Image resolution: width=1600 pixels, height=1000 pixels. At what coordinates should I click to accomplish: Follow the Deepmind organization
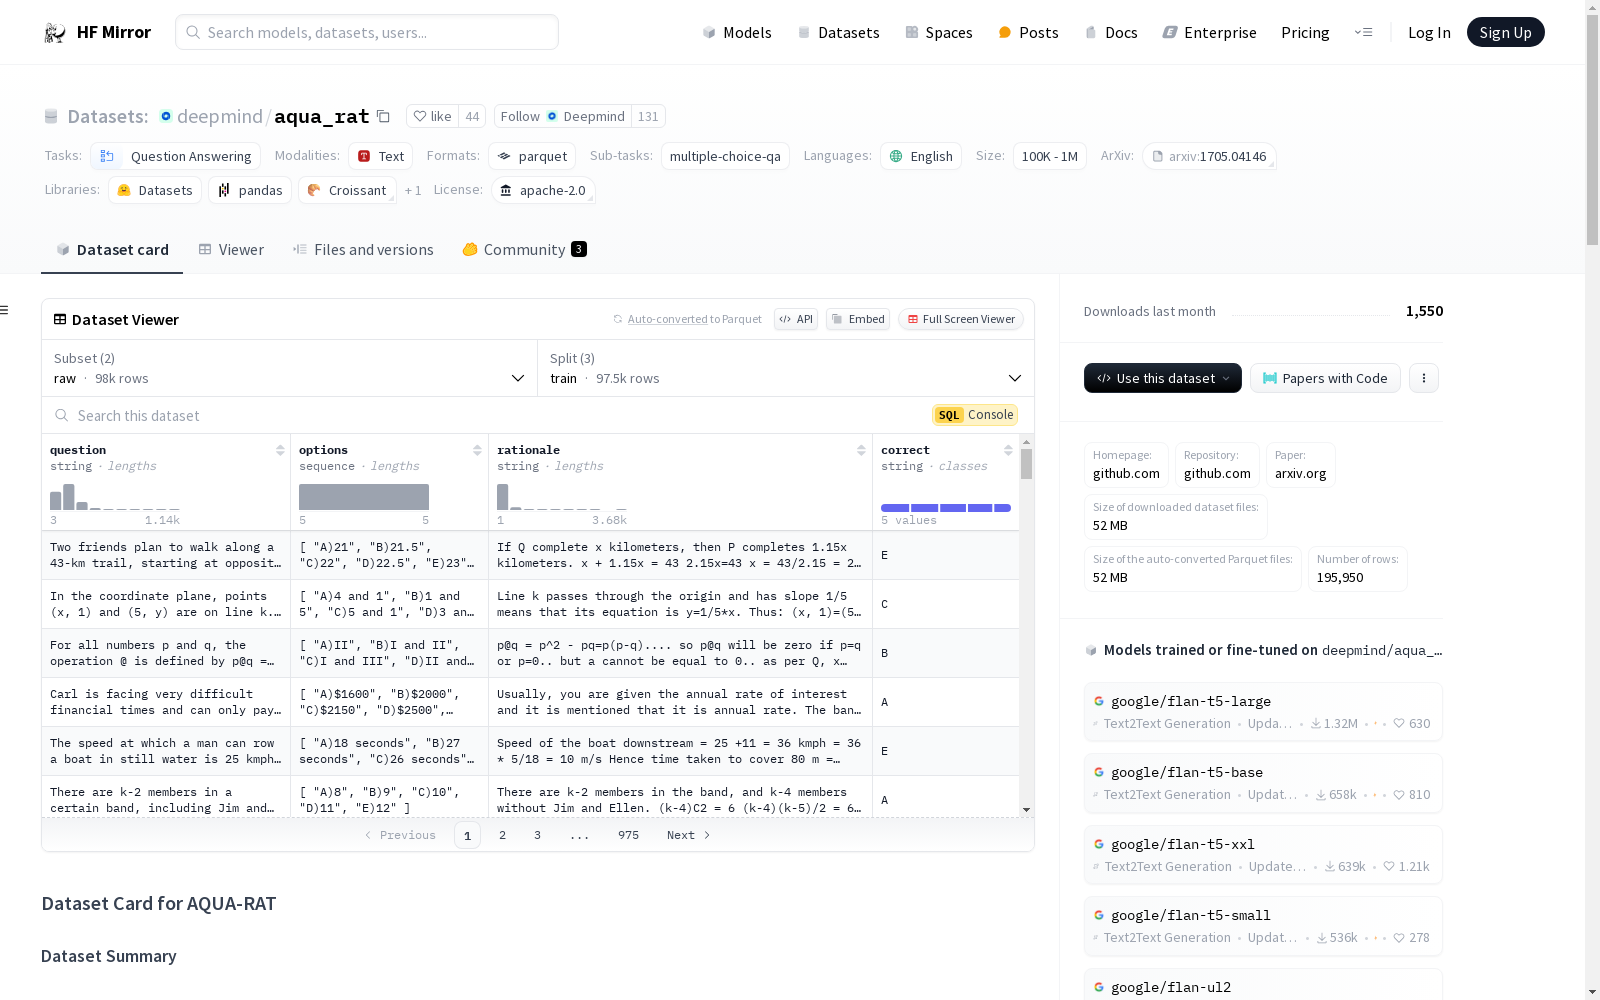tap(562, 116)
